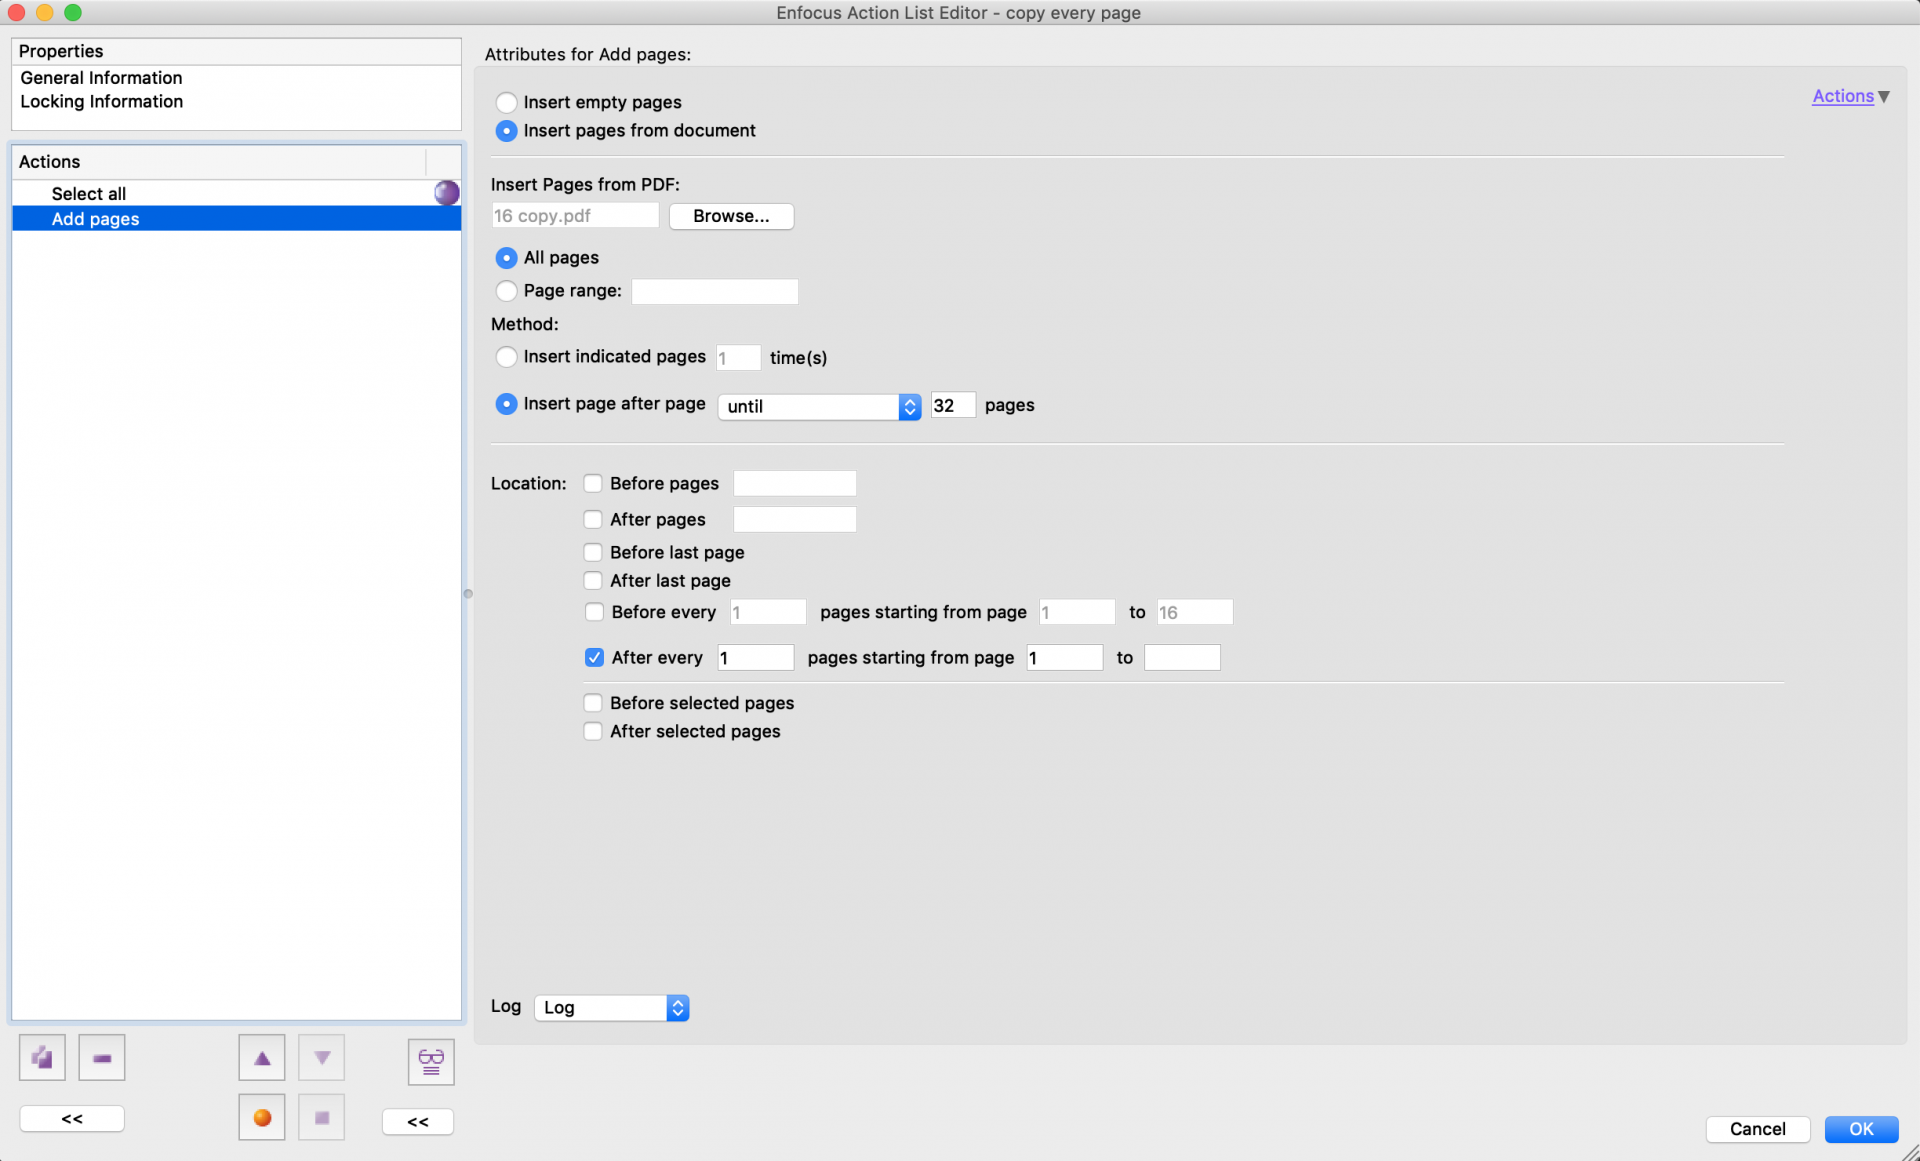
Task: Click Before every starting page field
Action: (x=1077, y=612)
